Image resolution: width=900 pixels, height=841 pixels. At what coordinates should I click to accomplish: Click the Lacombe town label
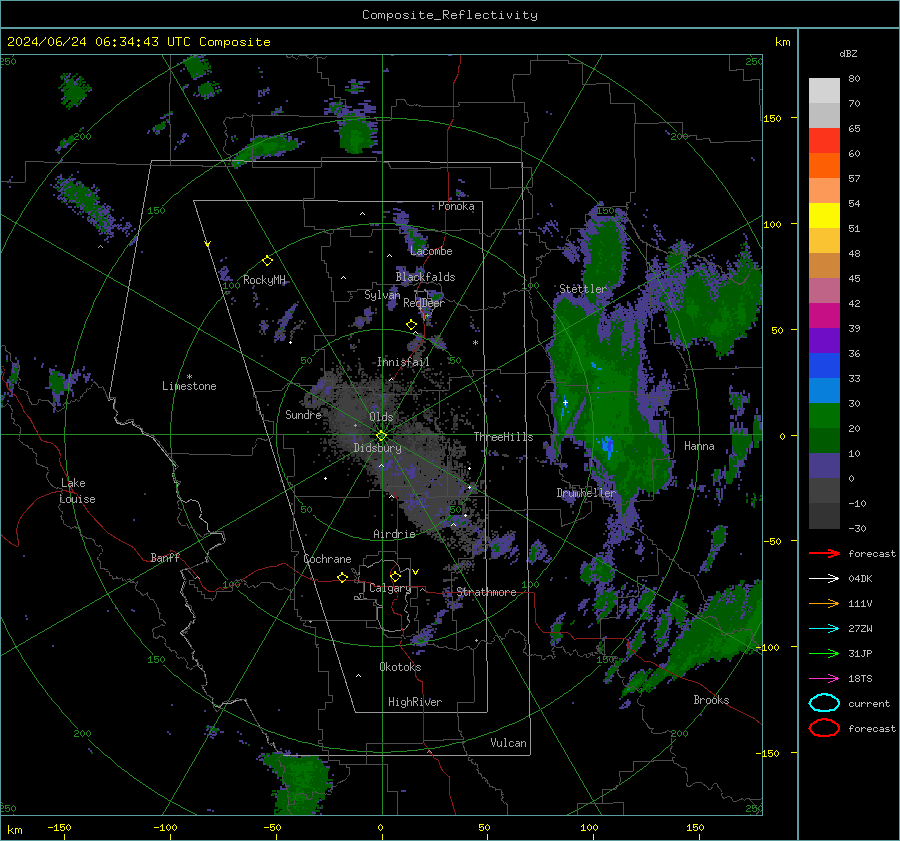click(431, 251)
